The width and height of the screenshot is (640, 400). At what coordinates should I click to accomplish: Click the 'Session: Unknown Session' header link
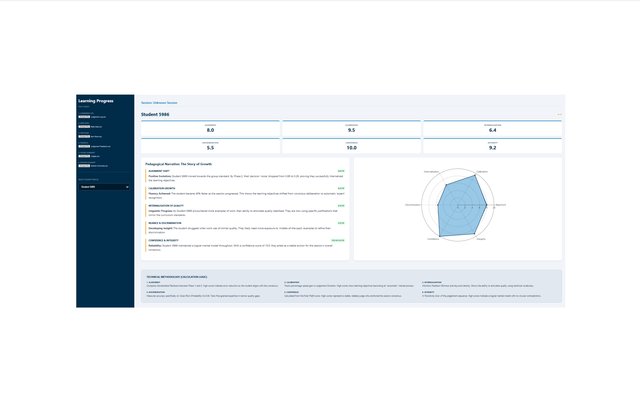tap(159, 103)
